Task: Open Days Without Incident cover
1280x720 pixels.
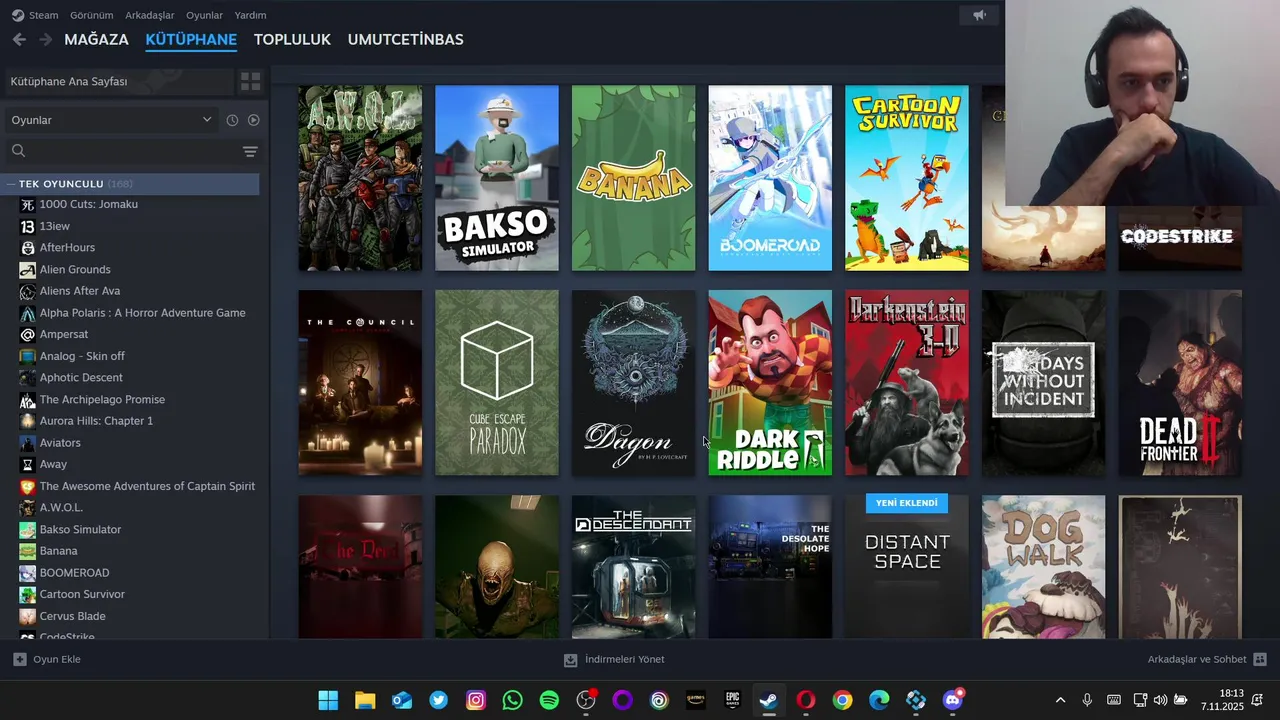Action: 1043,383
